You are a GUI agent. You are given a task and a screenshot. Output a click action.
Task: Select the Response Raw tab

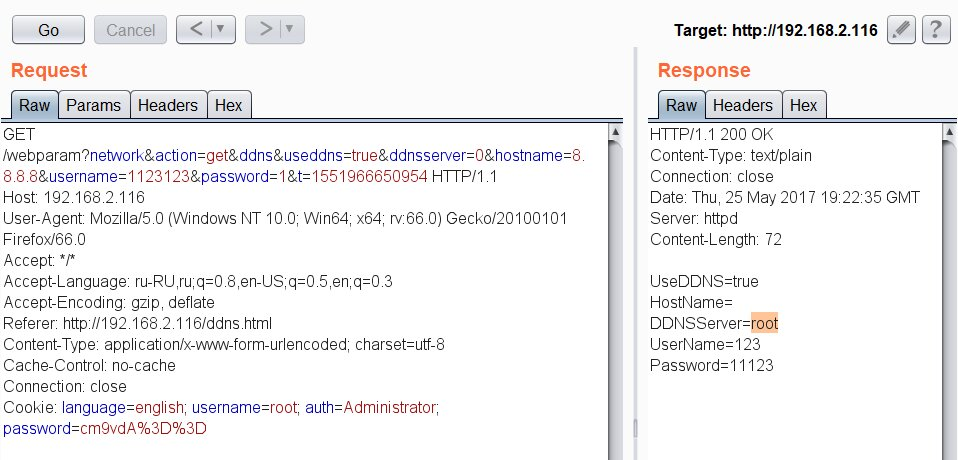(681, 105)
